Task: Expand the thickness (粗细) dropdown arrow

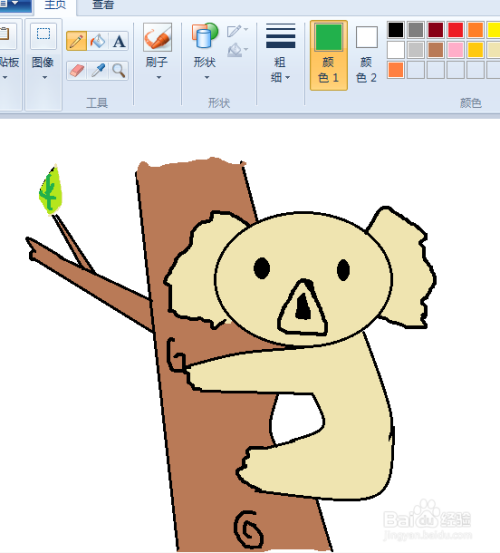Action: (x=288, y=77)
